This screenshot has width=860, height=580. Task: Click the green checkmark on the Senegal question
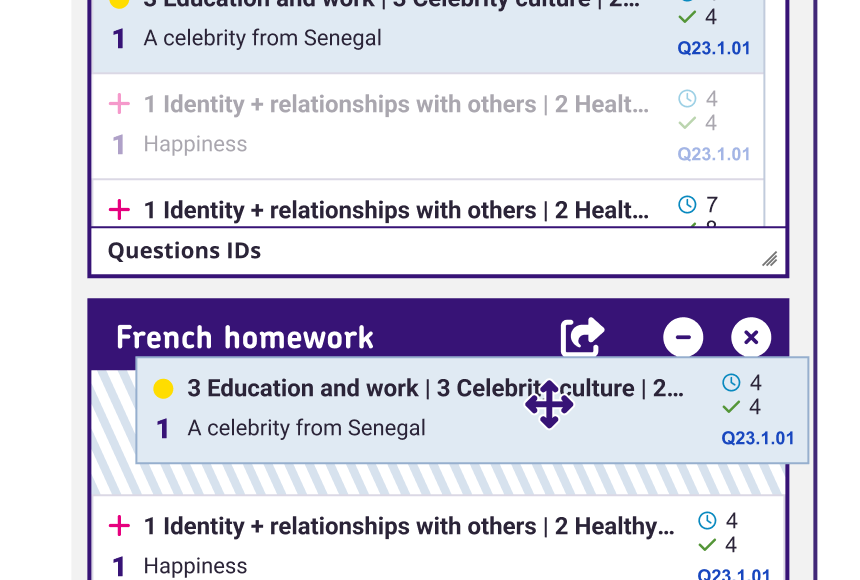pyautogui.click(x=686, y=16)
